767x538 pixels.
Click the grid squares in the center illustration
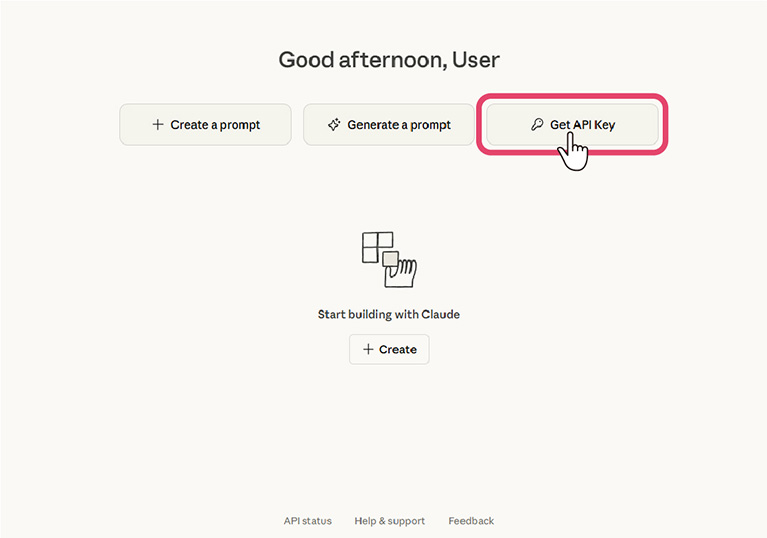point(377,246)
